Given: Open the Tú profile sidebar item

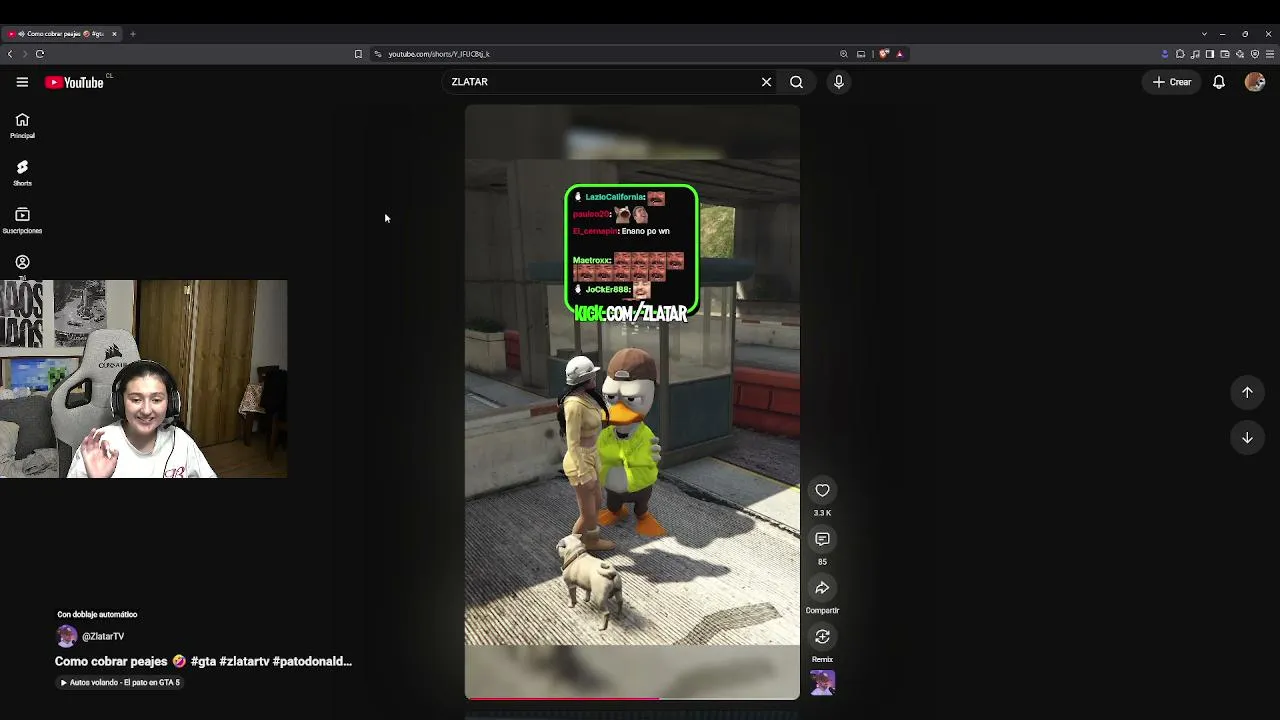Looking at the screenshot, I should (x=22, y=265).
